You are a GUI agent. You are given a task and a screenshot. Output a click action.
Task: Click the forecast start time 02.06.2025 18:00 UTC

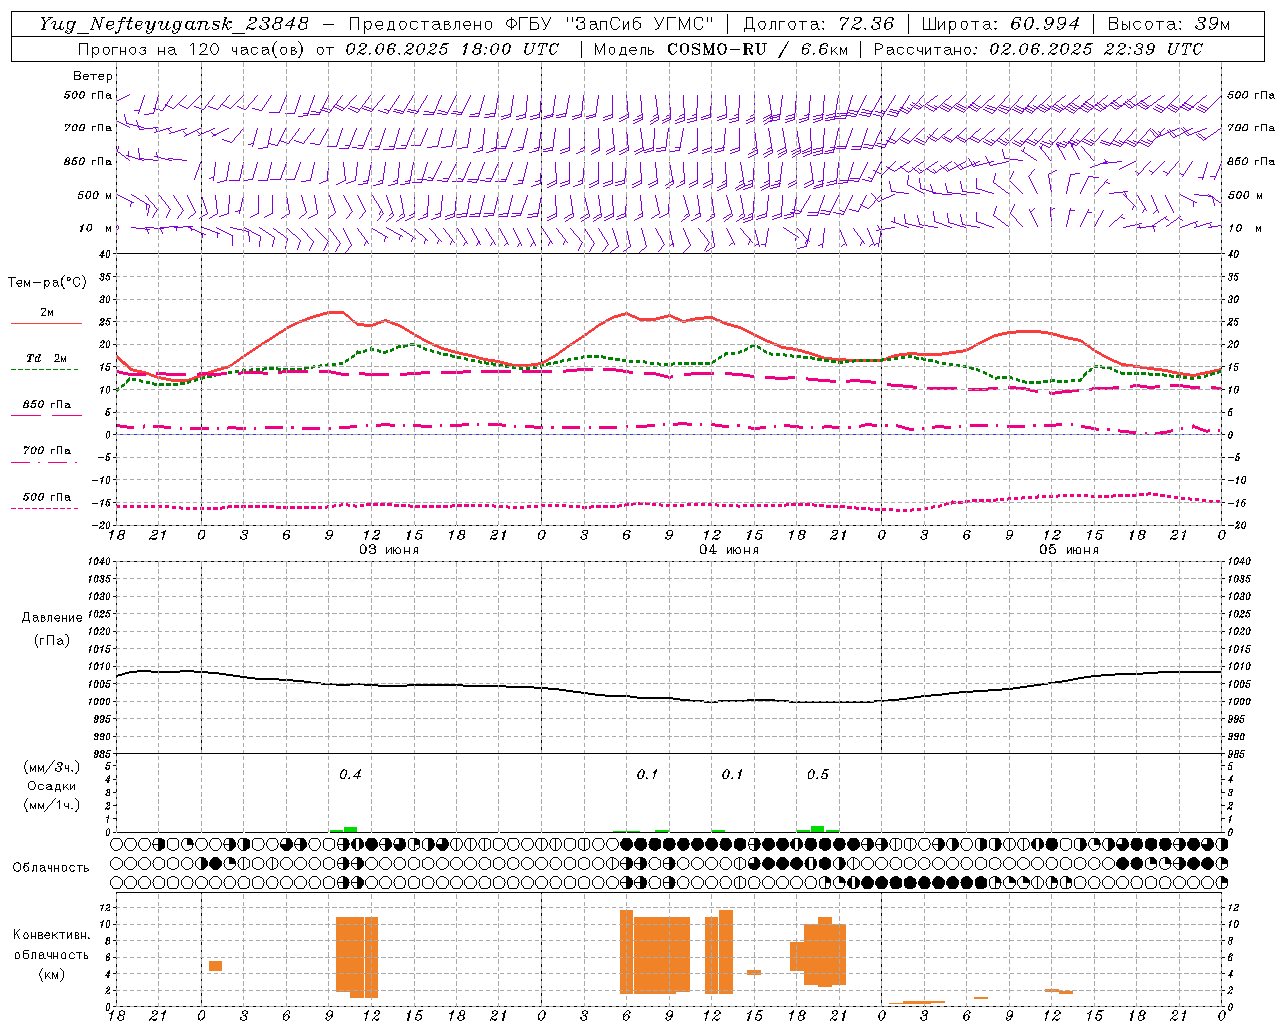point(452,49)
